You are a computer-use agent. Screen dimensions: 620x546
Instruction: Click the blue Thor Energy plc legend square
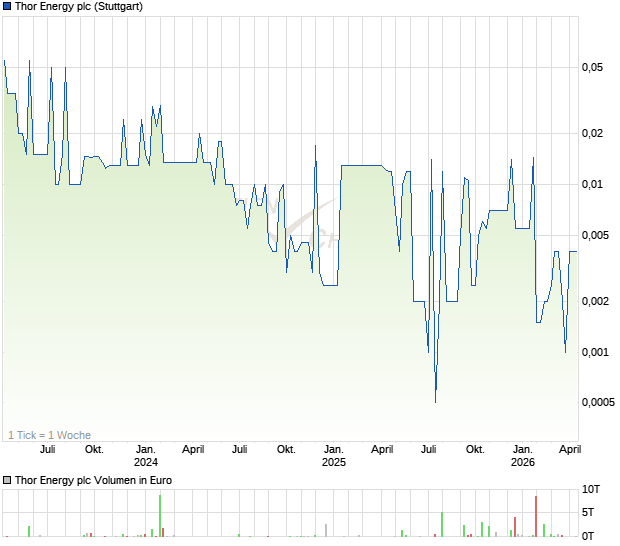(7, 6)
